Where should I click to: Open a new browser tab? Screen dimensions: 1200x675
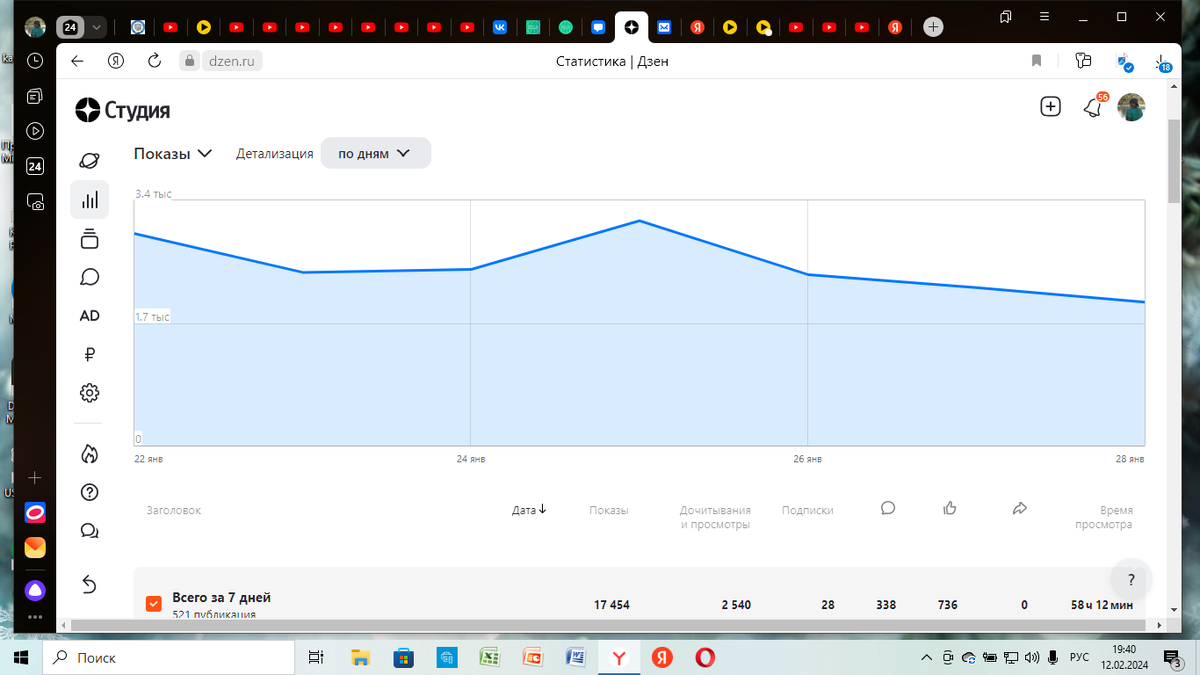tap(933, 27)
